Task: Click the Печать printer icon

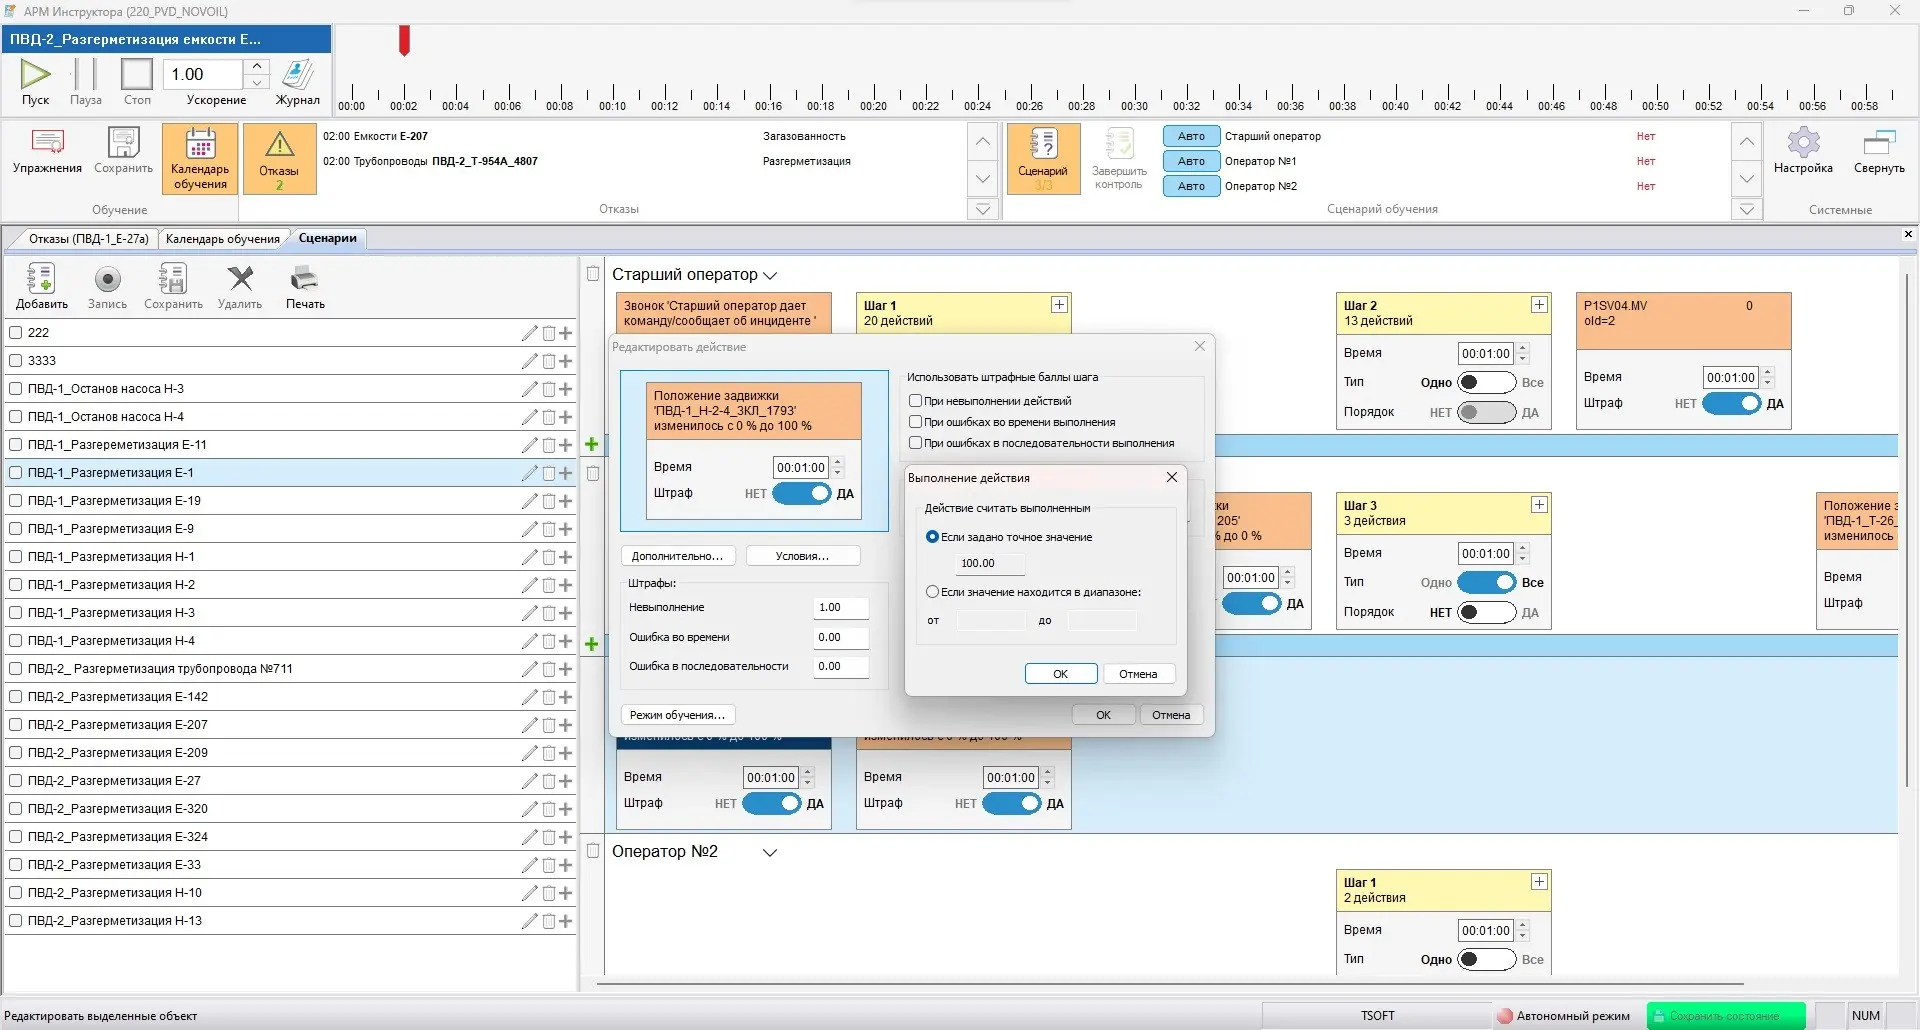Action: tap(305, 279)
